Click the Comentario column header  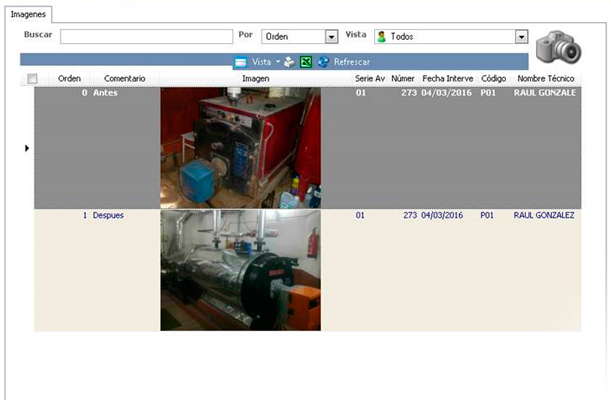point(125,79)
